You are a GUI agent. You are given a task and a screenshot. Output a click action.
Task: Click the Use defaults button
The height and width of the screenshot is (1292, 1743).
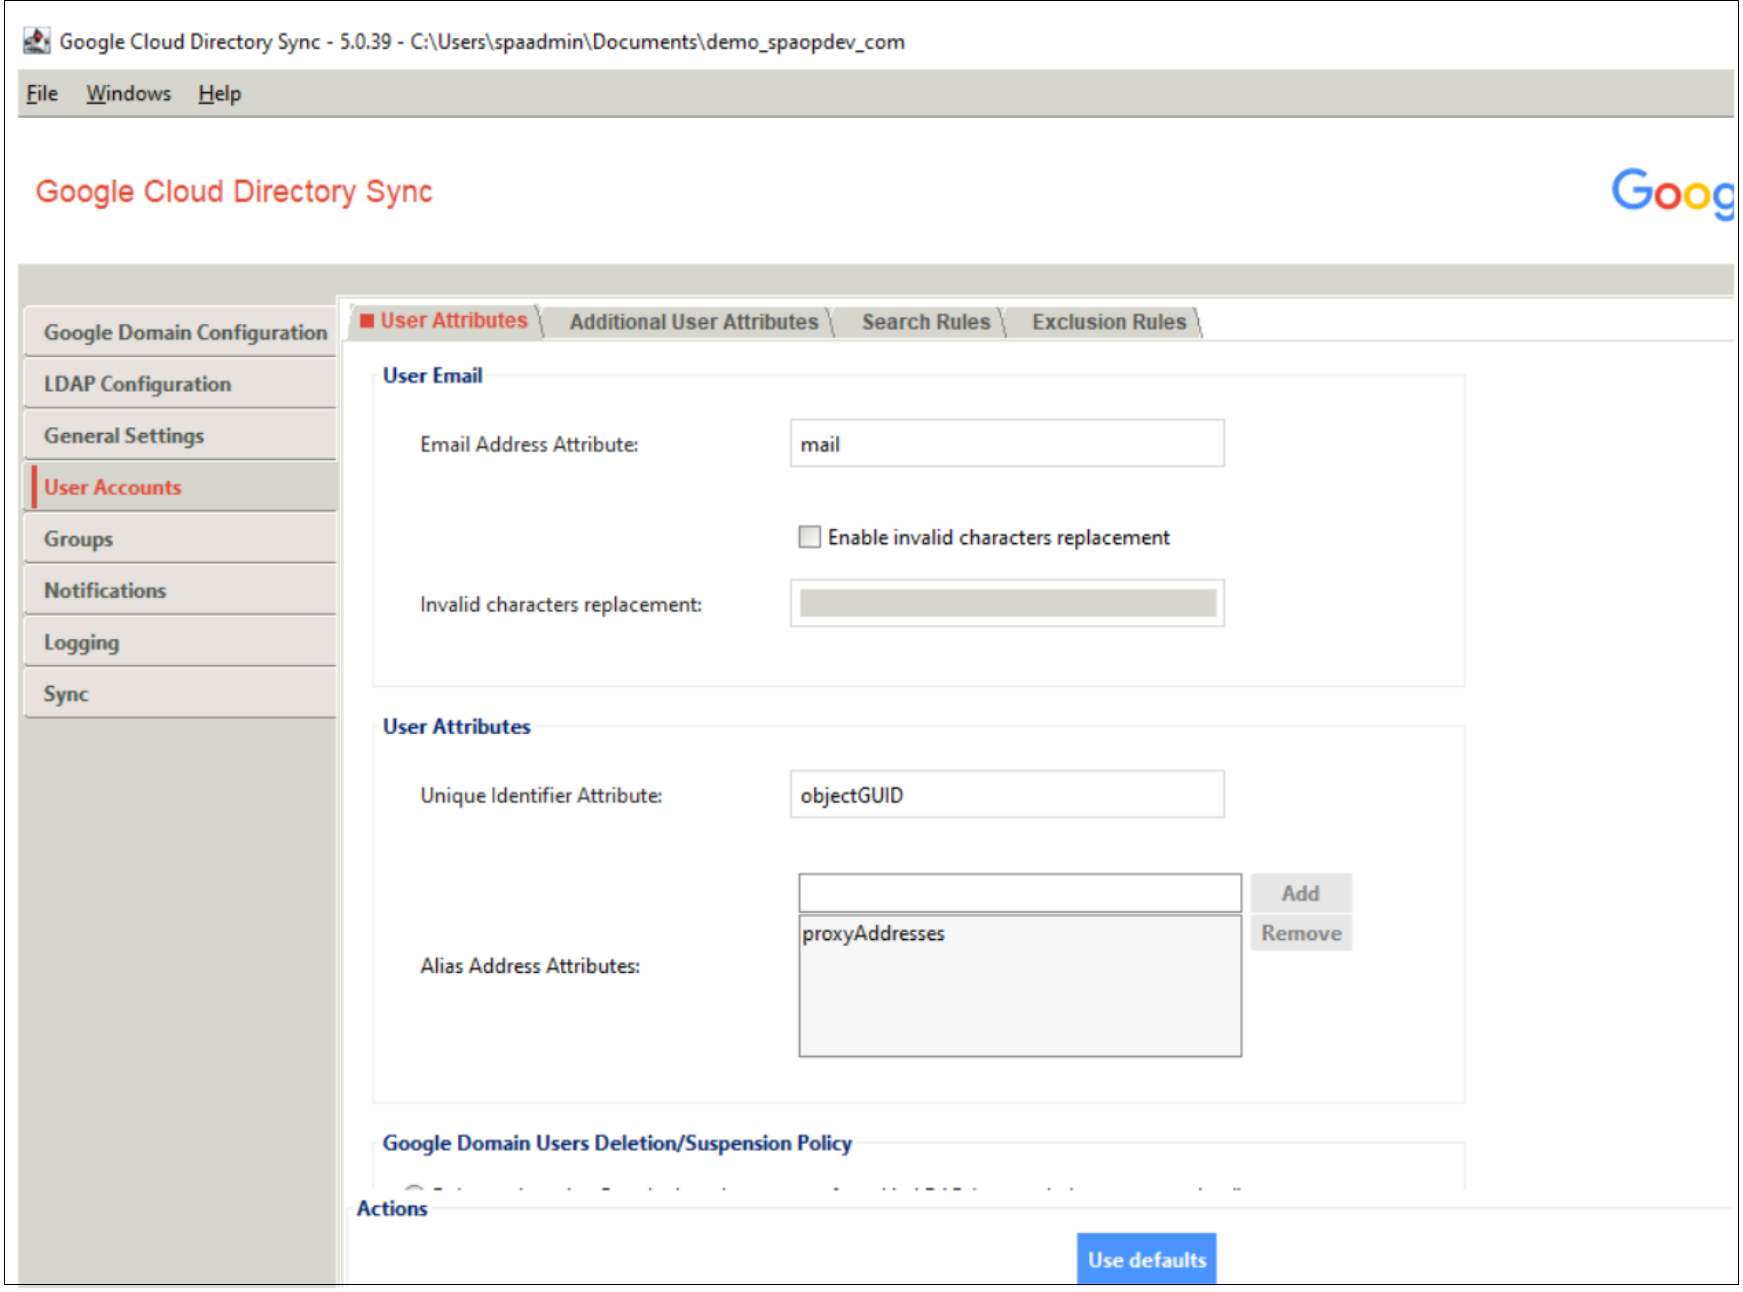[x=1146, y=1260]
